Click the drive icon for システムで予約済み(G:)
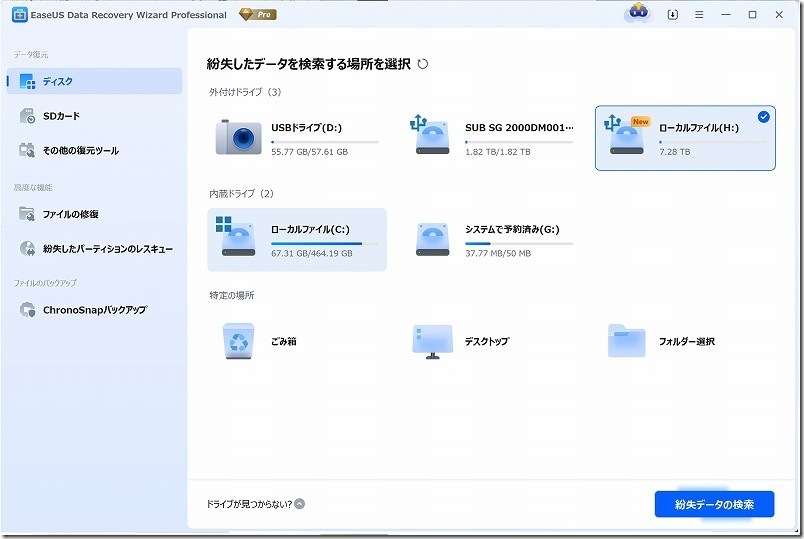 pos(433,239)
